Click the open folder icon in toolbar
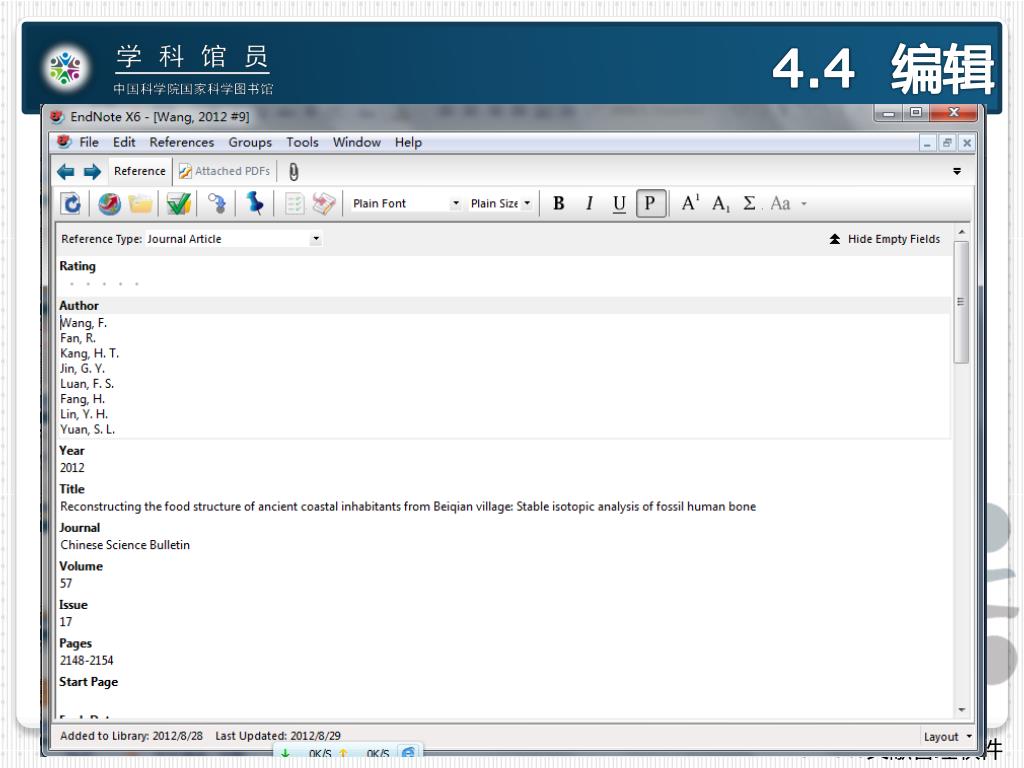The height and width of the screenshot is (768, 1024). [140, 204]
